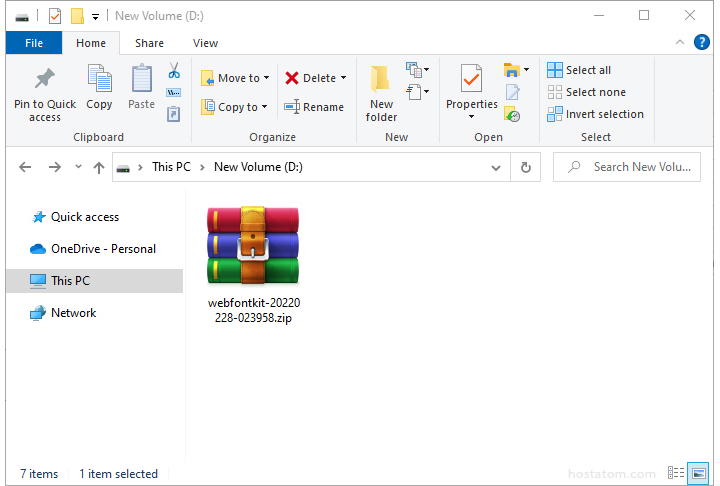The width and height of the screenshot is (720, 486).
Task: Open the View ribbon tab
Action: click(x=205, y=43)
